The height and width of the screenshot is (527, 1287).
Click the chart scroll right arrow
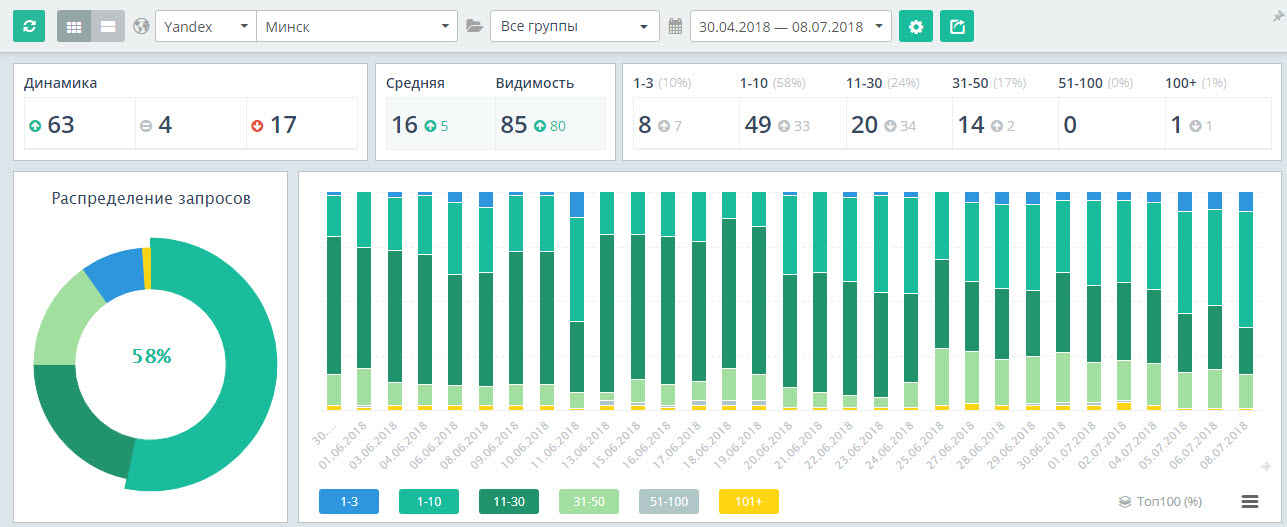click(x=1266, y=465)
